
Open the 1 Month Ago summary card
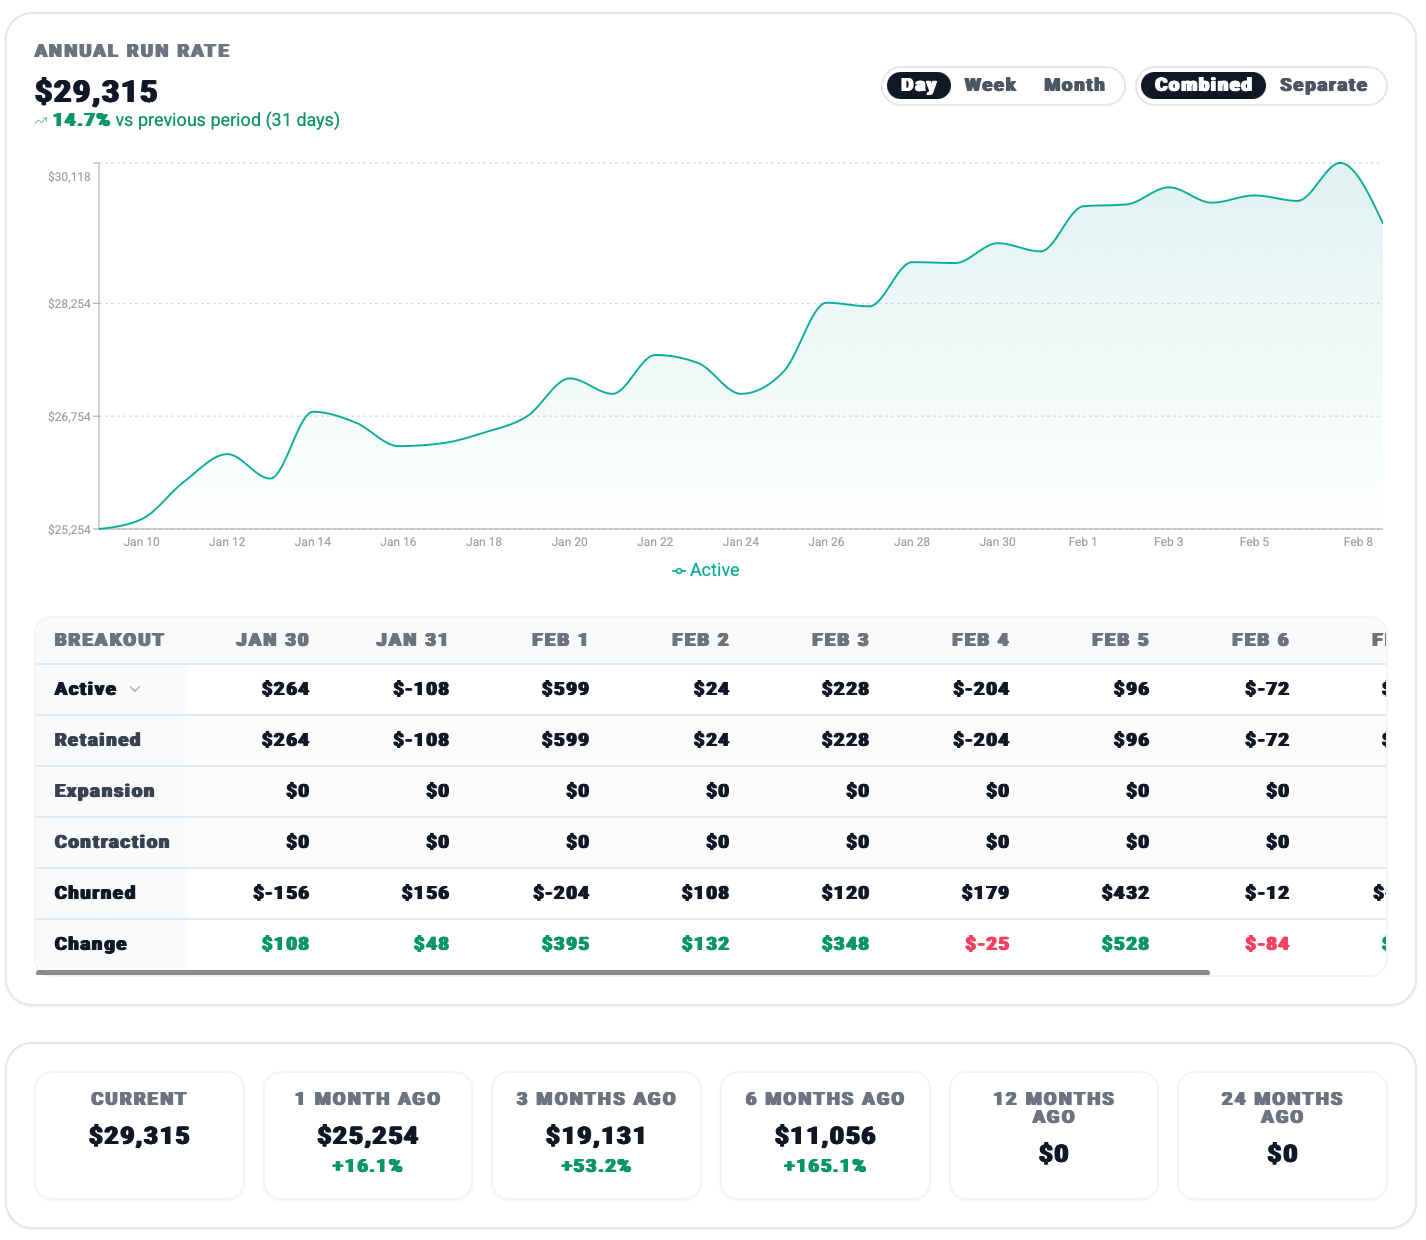coord(367,1135)
